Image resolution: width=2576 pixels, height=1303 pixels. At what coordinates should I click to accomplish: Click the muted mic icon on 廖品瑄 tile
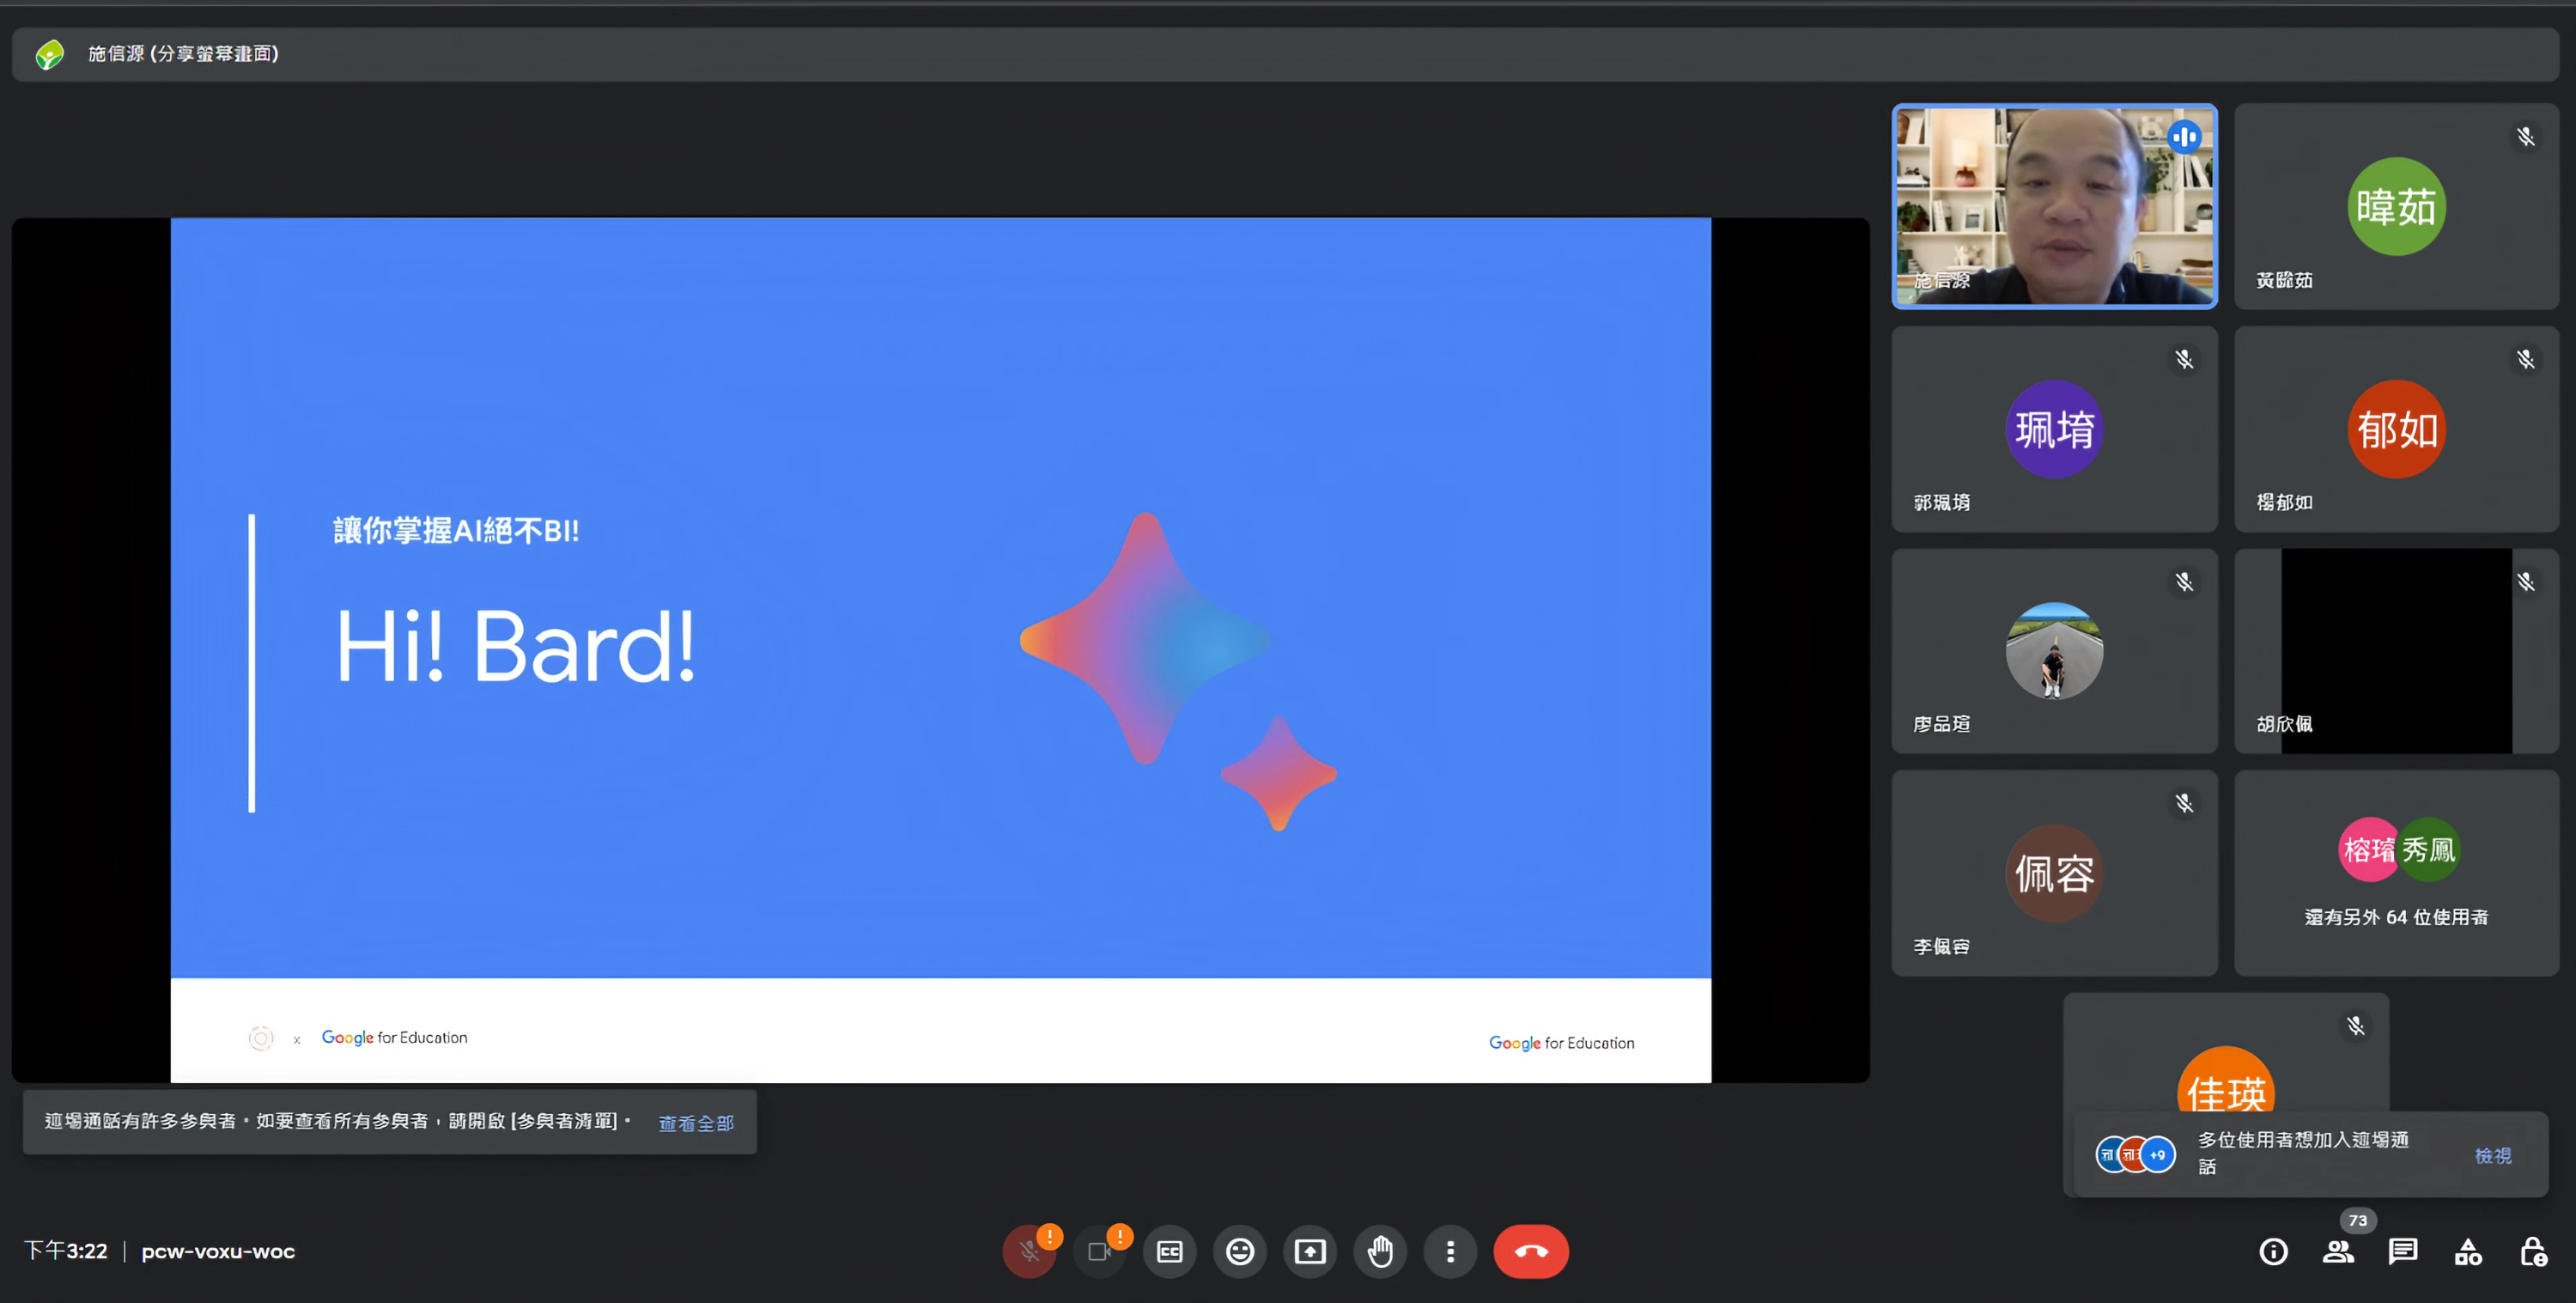tap(2184, 582)
